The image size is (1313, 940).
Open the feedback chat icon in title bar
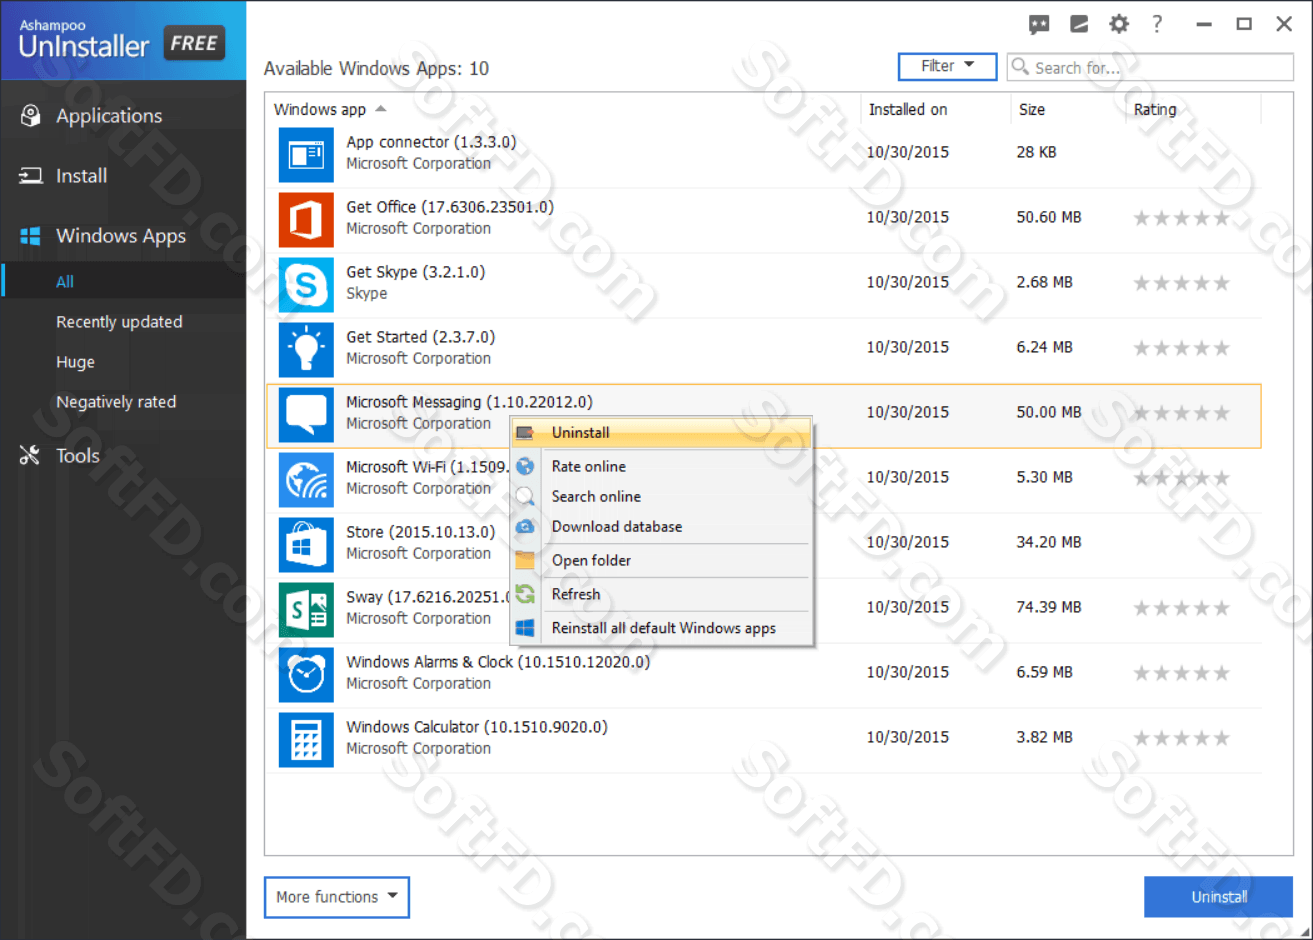click(x=1039, y=25)
